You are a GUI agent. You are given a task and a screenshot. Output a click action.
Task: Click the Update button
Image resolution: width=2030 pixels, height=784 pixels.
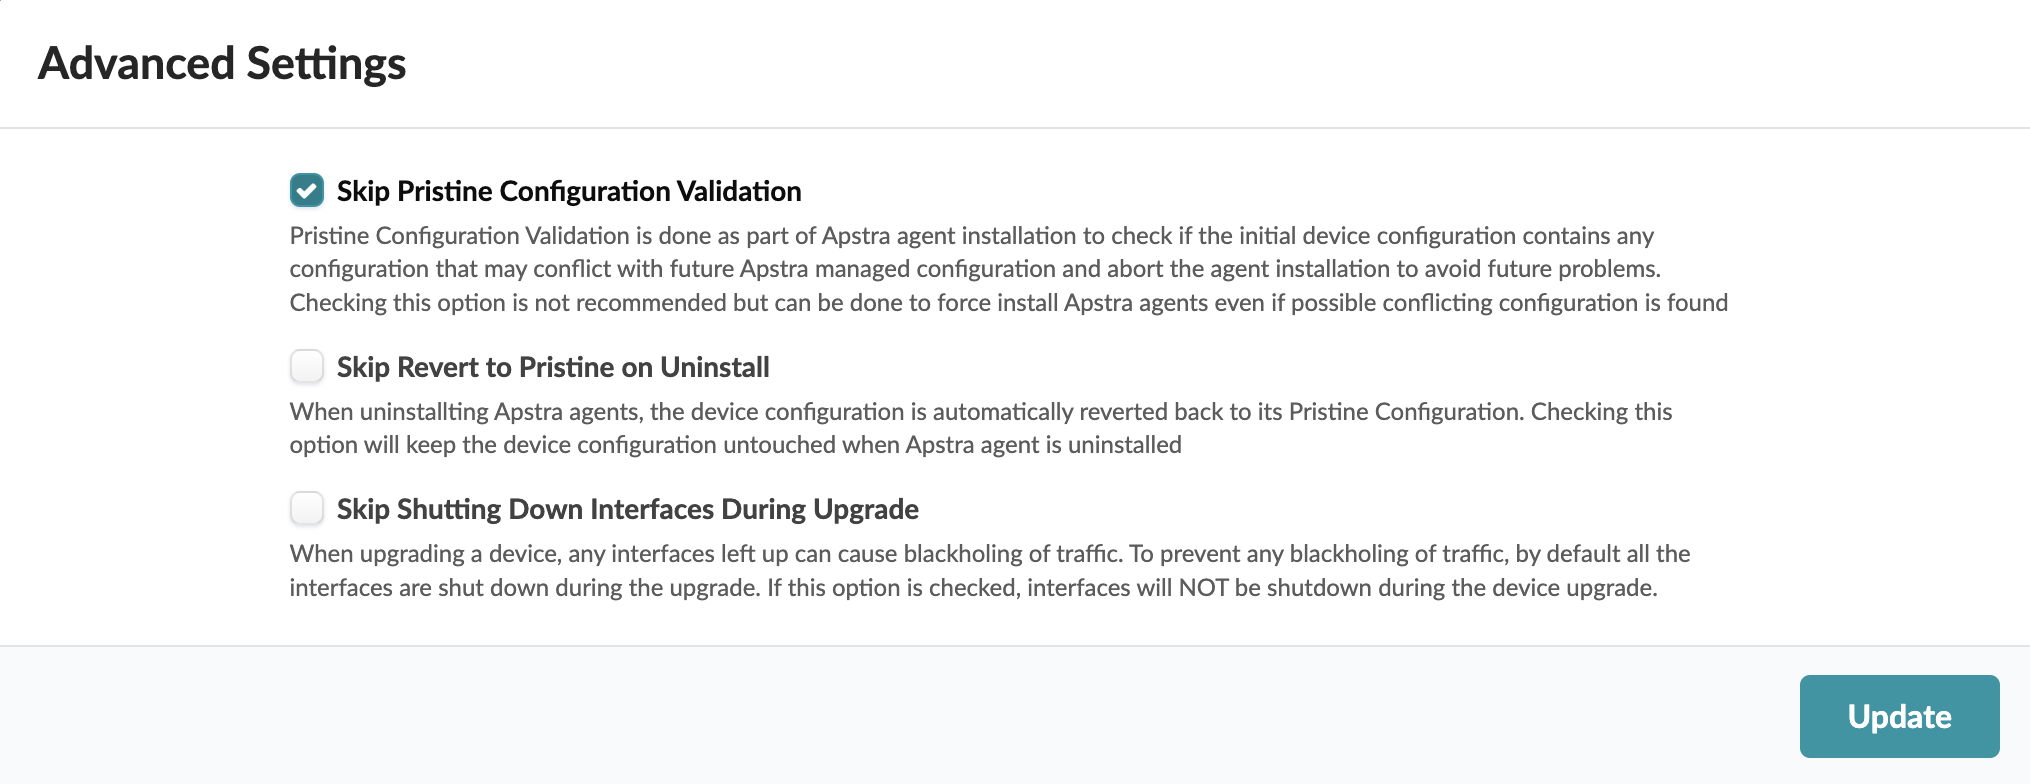click(1899, 716)
